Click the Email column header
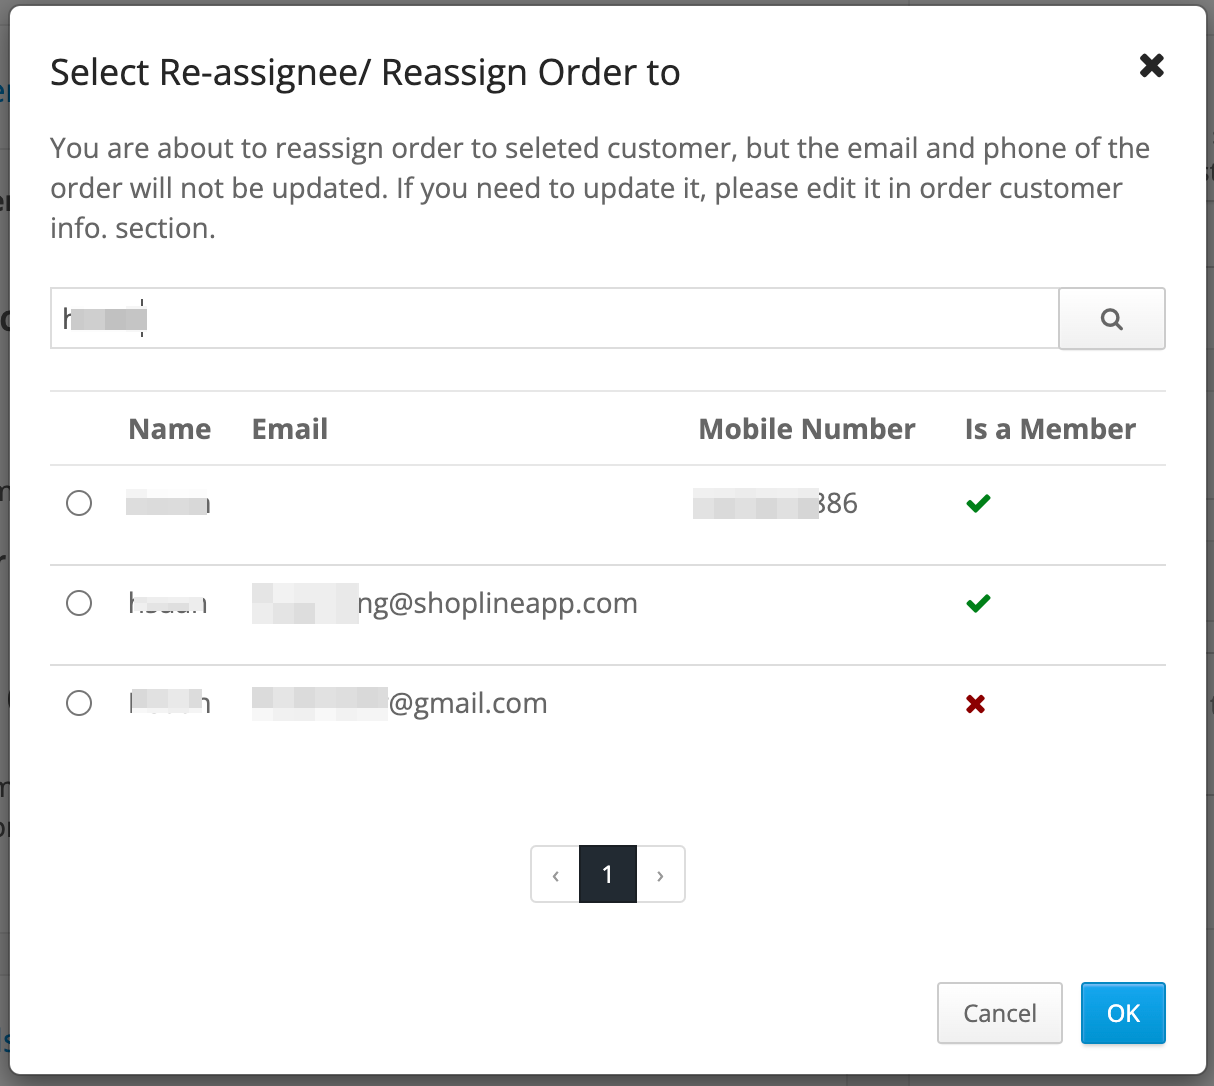 [290, 429]
